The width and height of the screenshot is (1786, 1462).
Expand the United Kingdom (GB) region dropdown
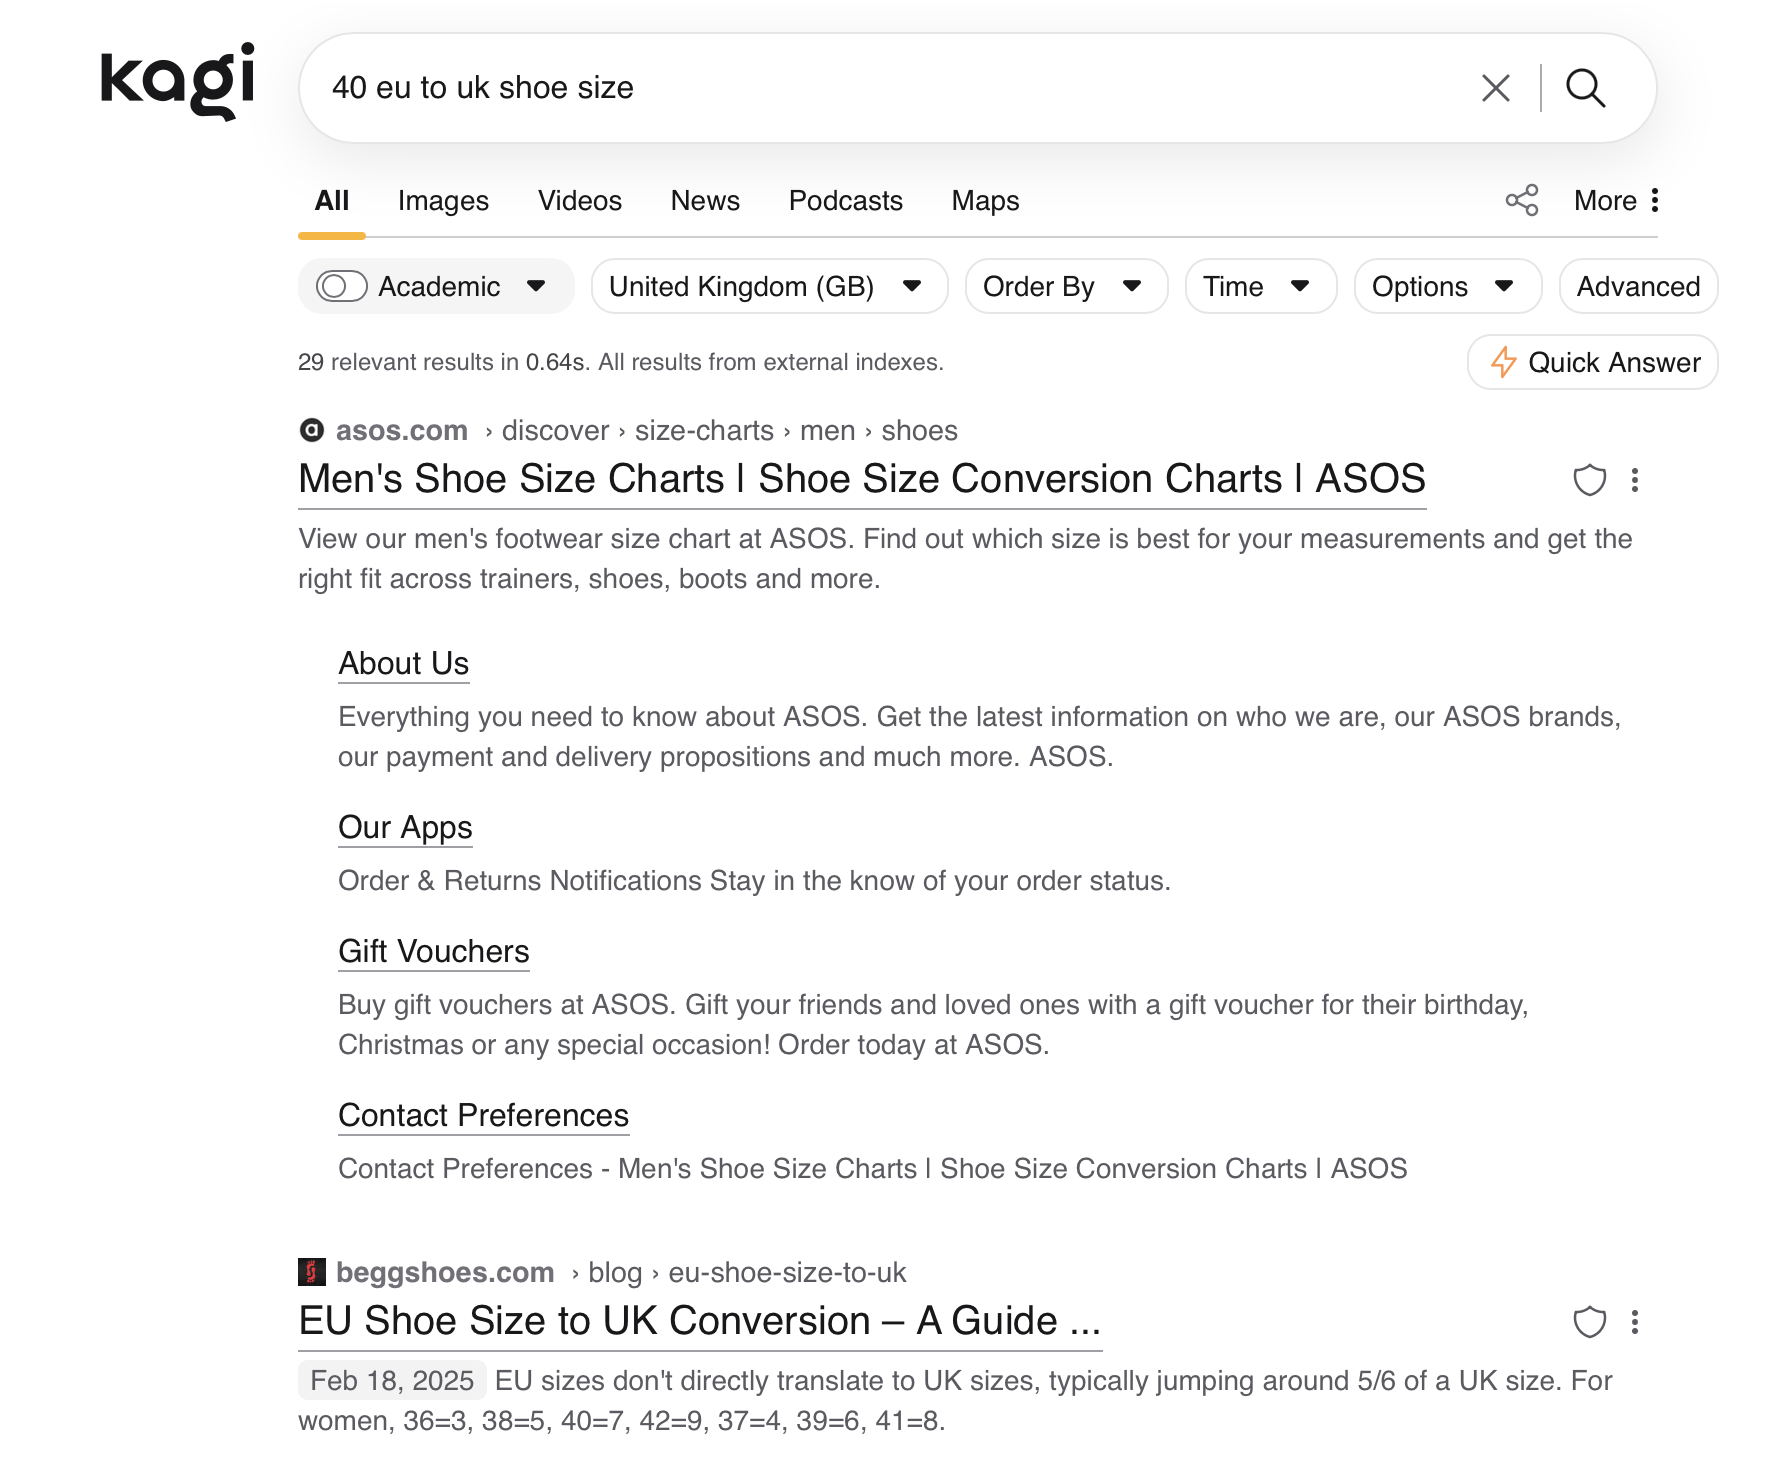(768, 287)
